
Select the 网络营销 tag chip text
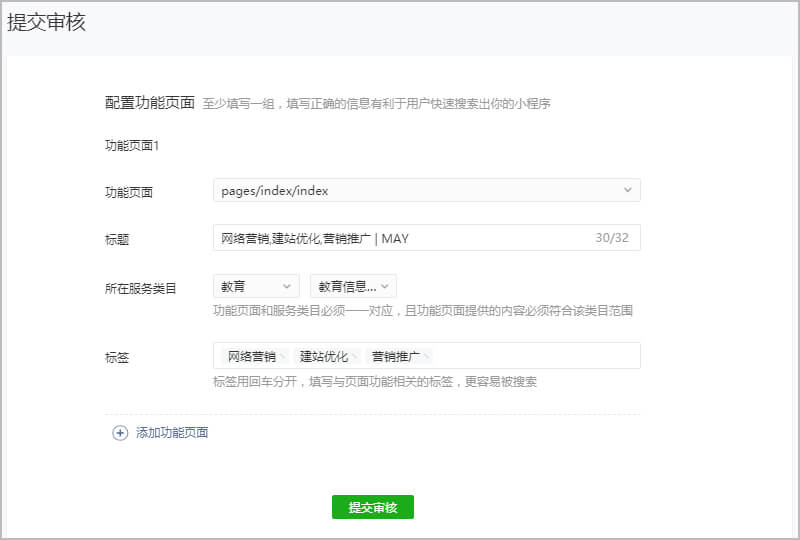coord(251,356)
